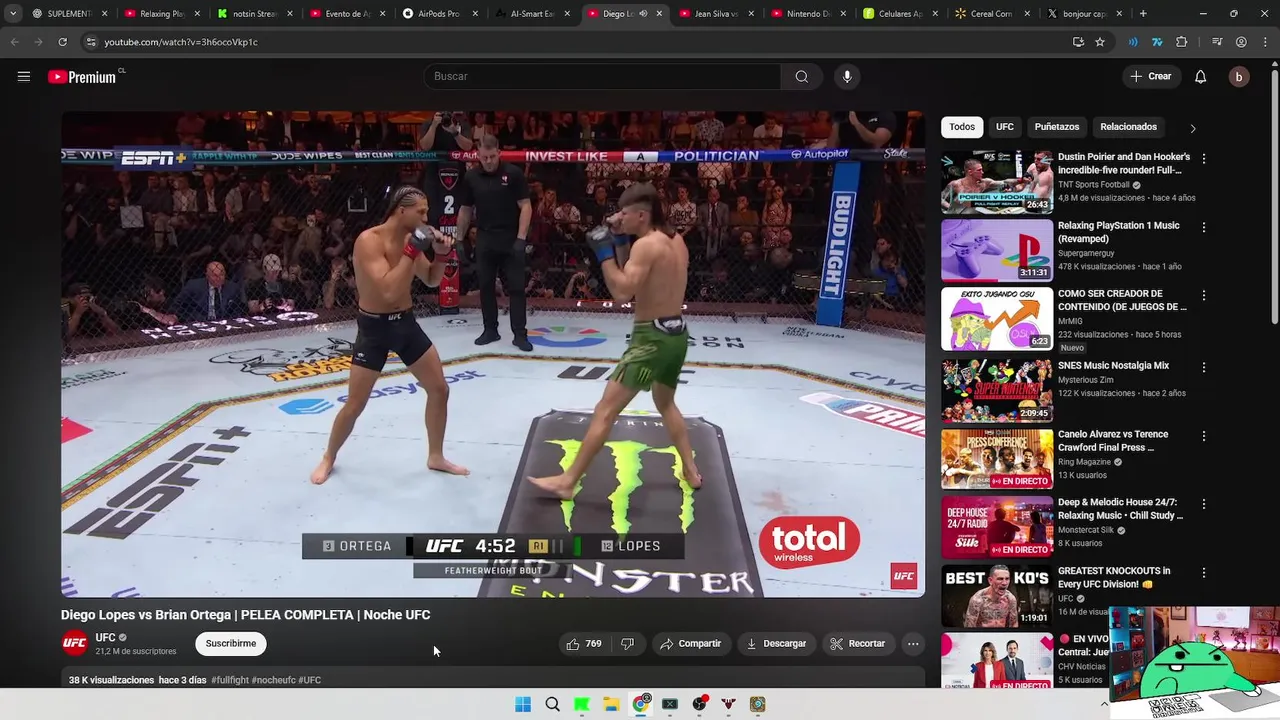This screenshot has width=1280, height=720.
Task: Mute the Diego Lopes tab audio
Action: point(642,14)
